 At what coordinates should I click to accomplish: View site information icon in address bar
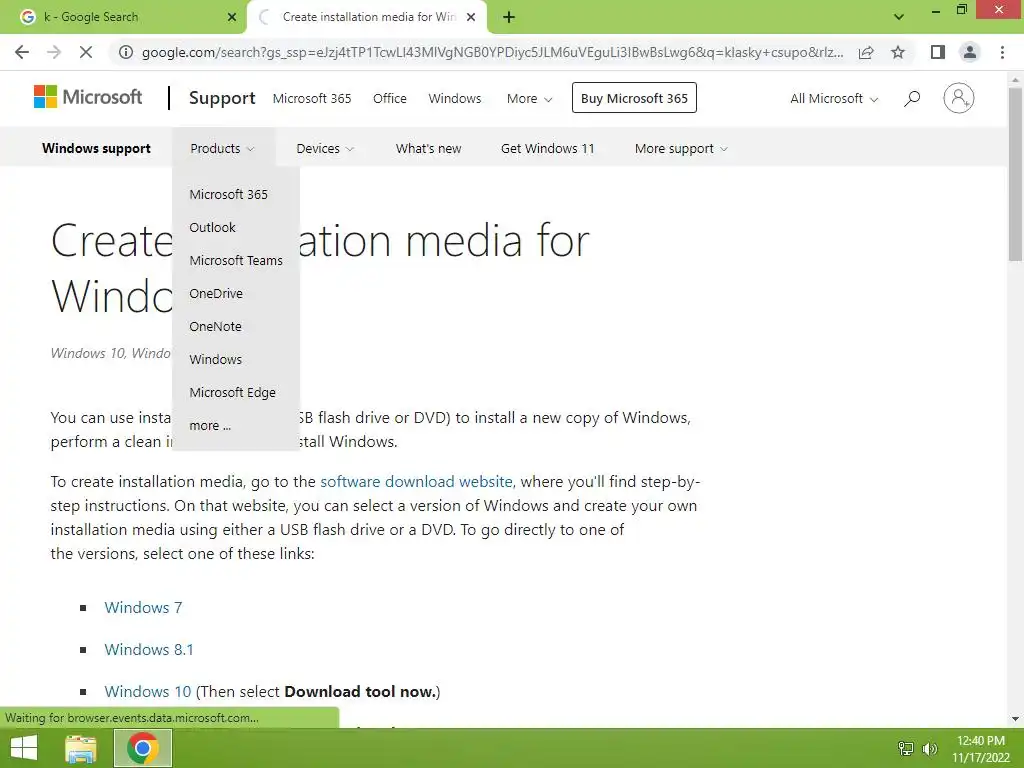tap(125, 52)
